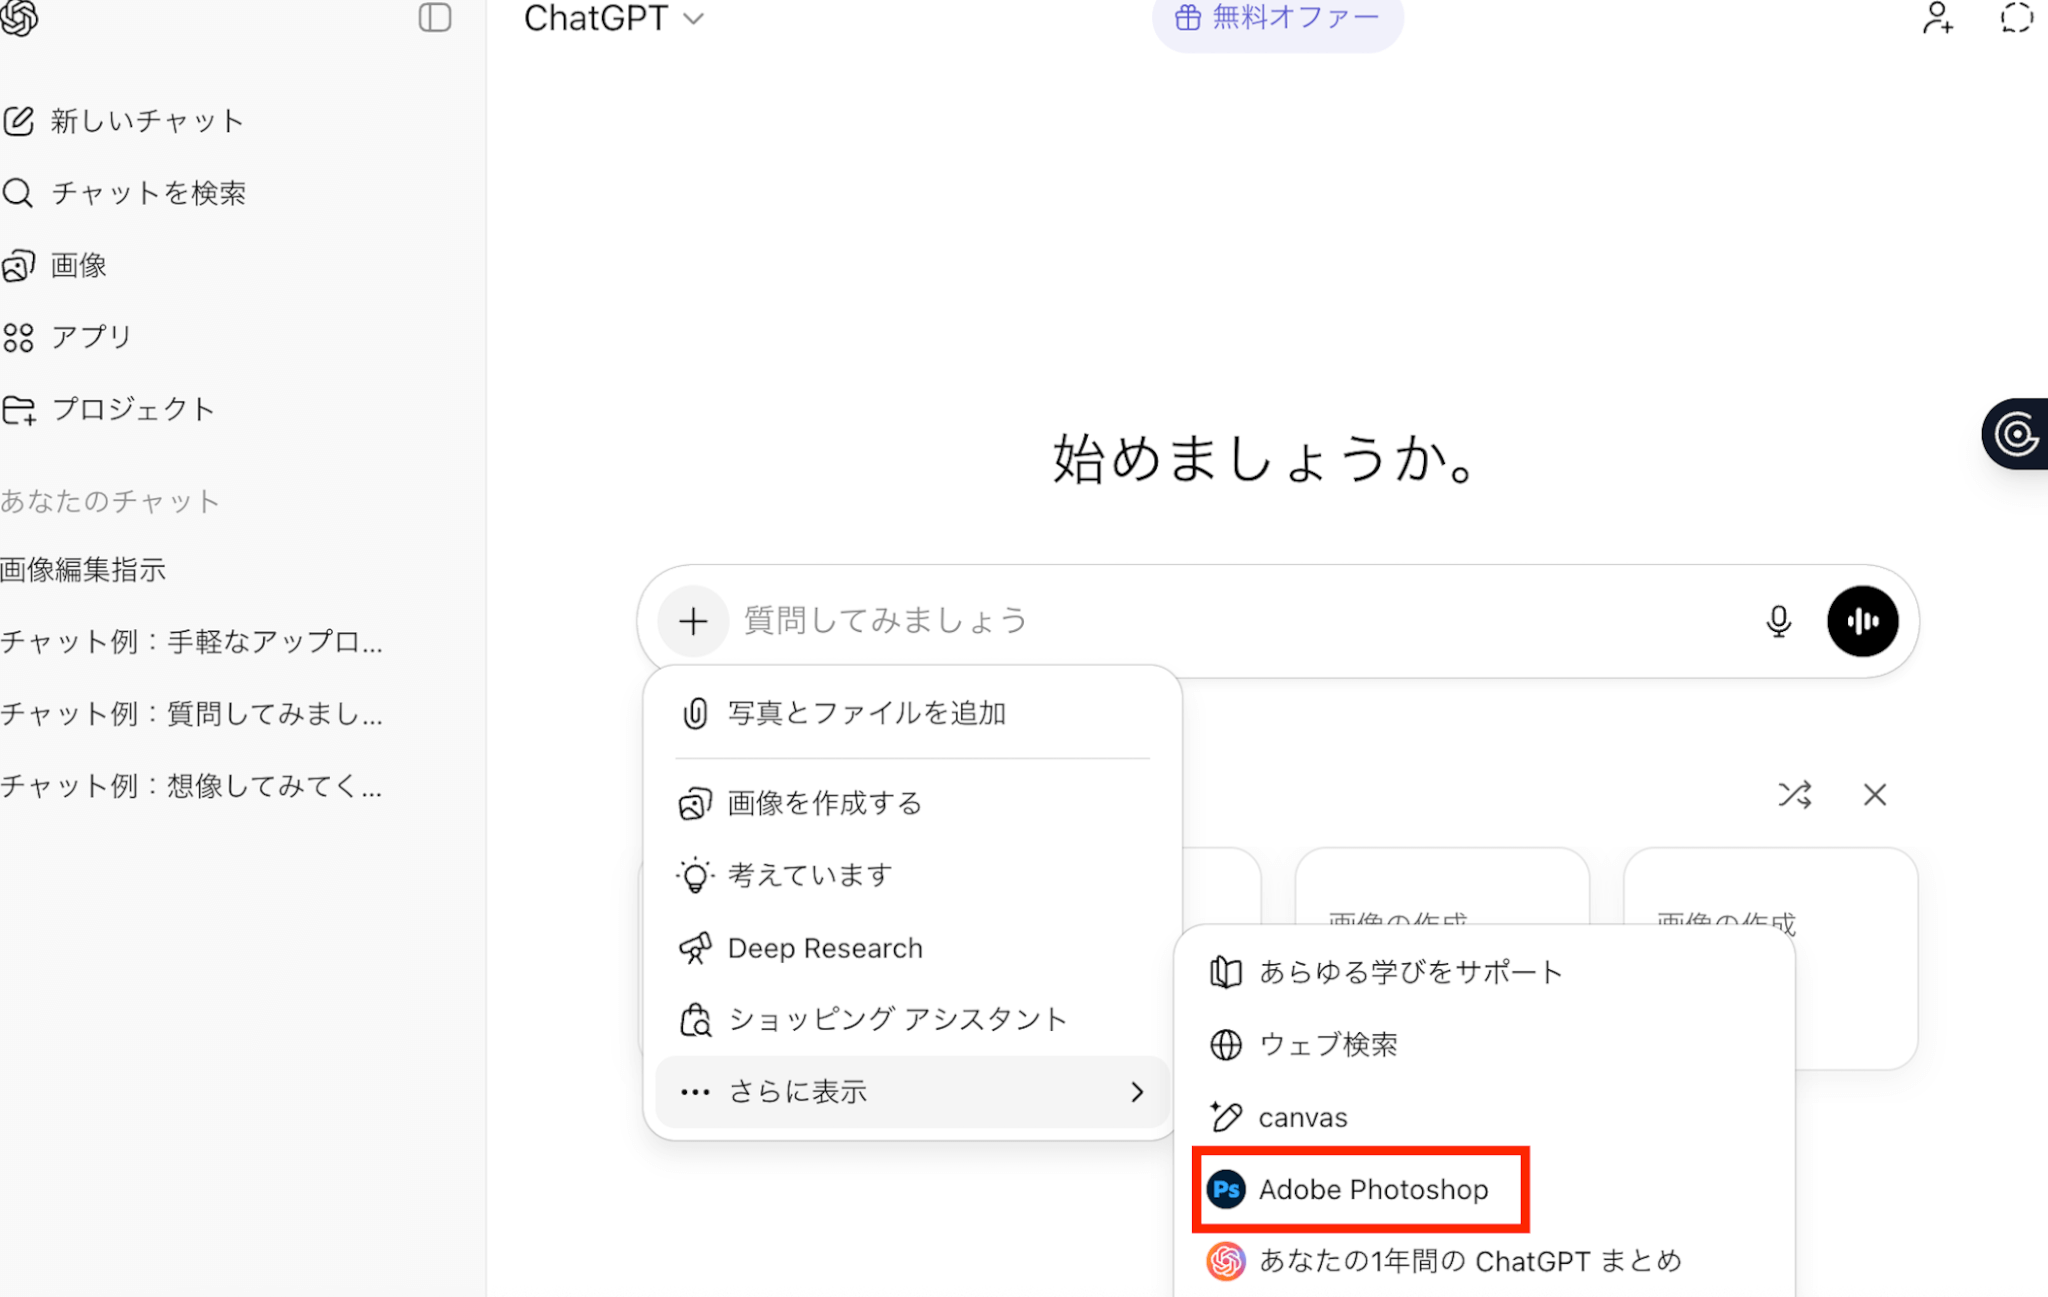Open temporary chat dashed-circle icon

pyautogui.click(x=2016, y=18)
